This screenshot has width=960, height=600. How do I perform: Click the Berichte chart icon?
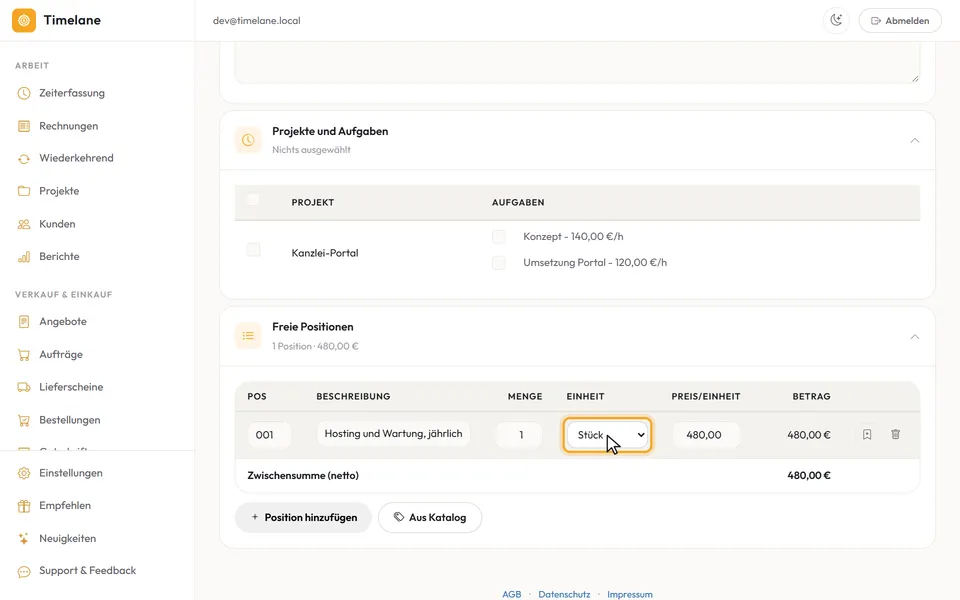click(24, 257)
